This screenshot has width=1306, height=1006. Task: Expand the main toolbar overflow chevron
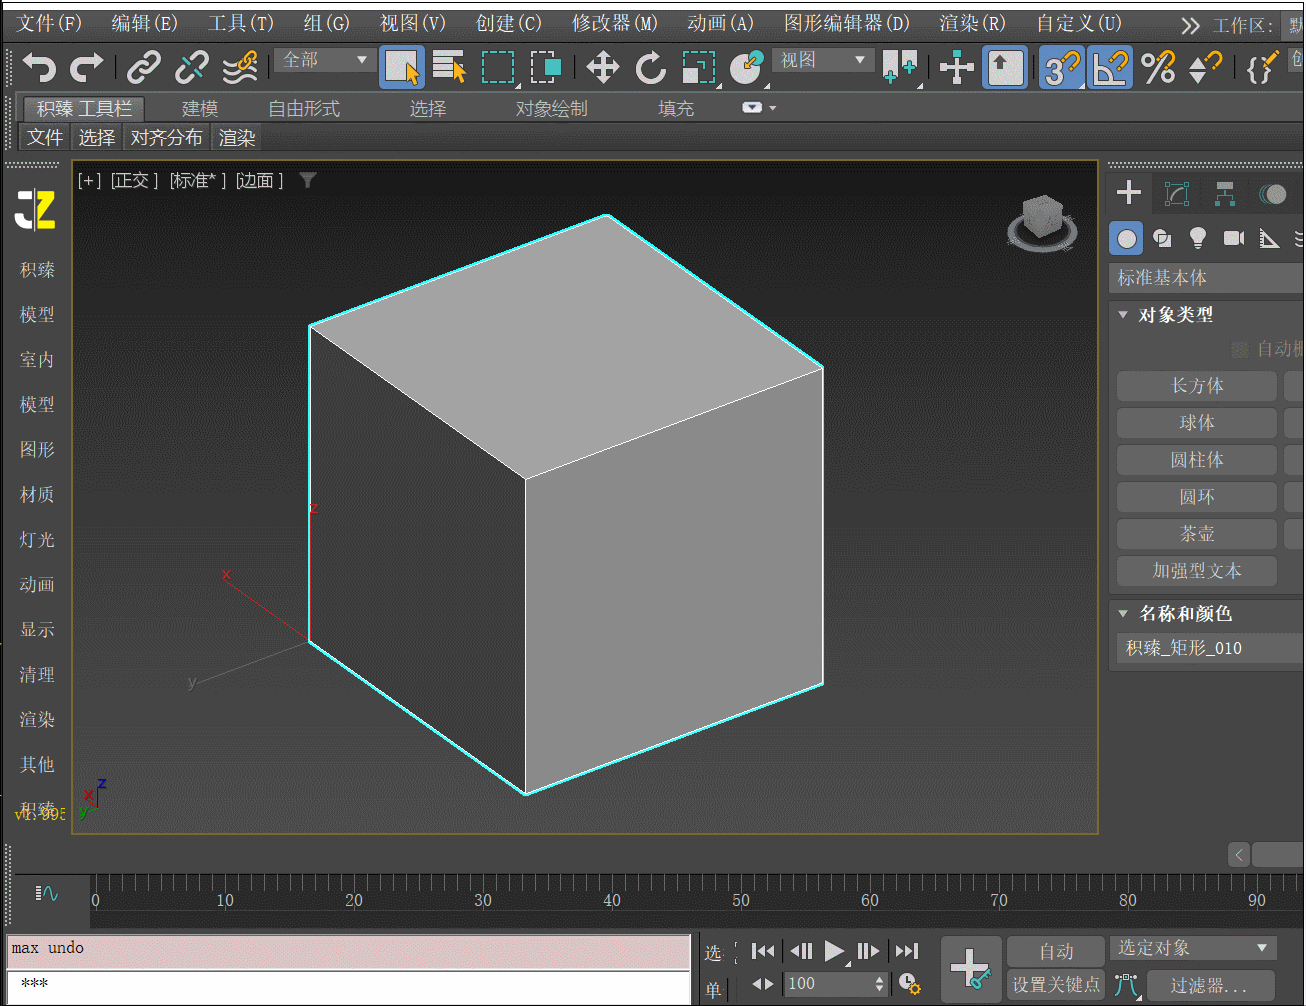pyautogui.click(x=1190, y=25)
